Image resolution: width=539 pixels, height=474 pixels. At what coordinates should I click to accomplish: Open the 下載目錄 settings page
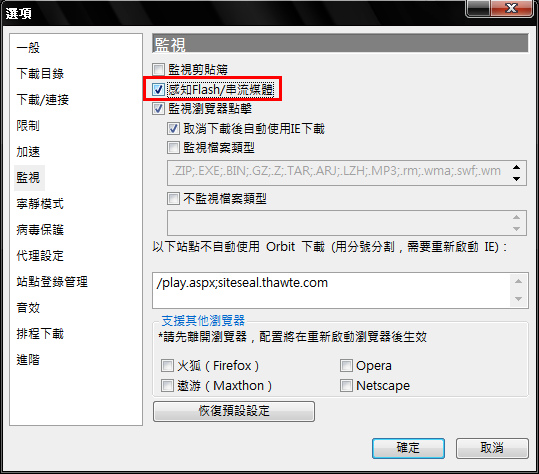point(40,73)
